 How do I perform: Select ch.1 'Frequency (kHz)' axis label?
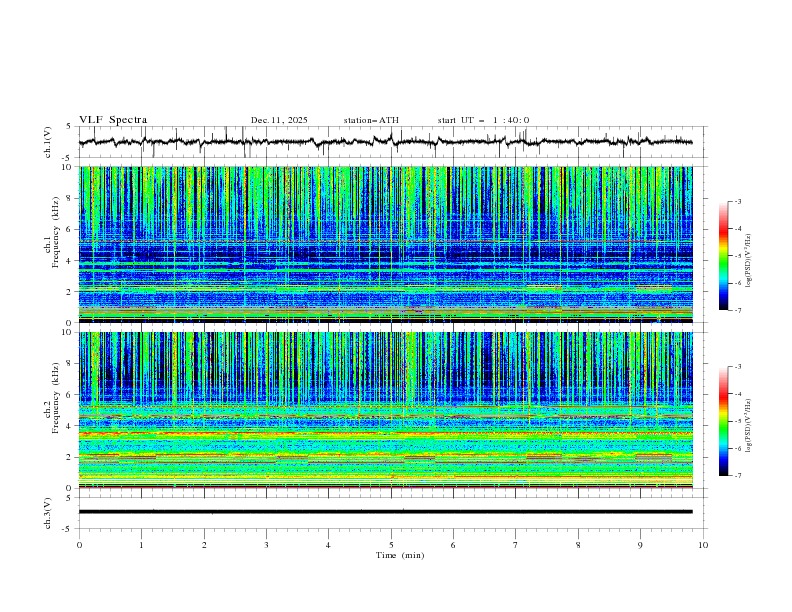click(56, 230)
